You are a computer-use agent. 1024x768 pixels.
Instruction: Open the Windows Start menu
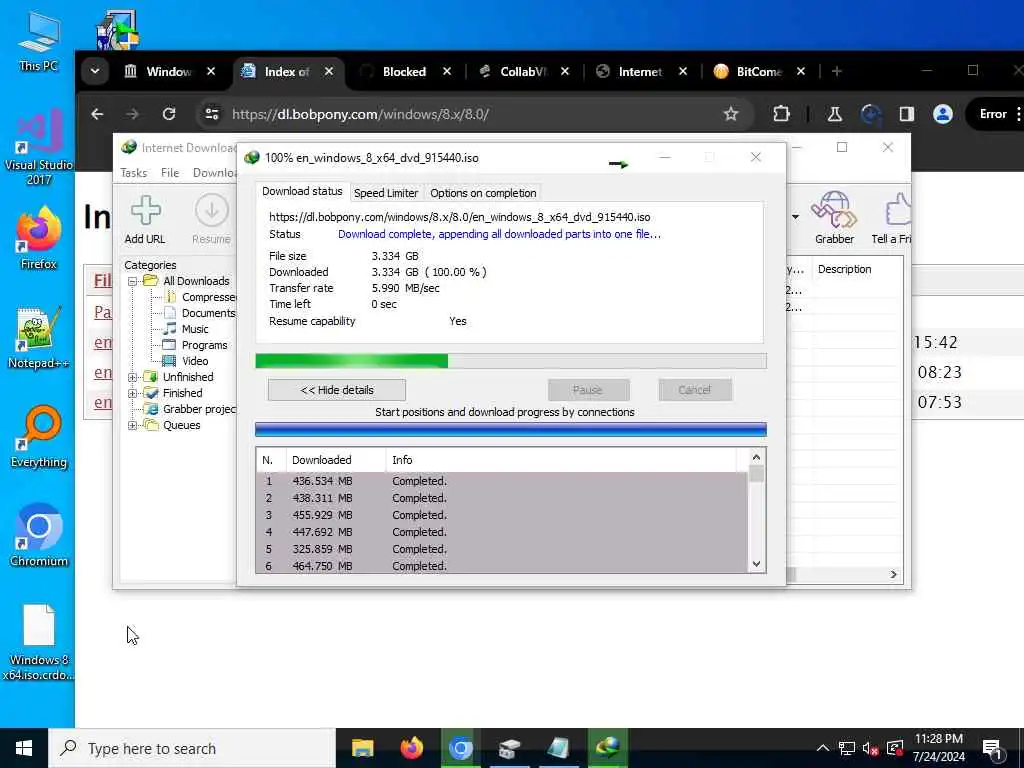[x=24, y=748]
